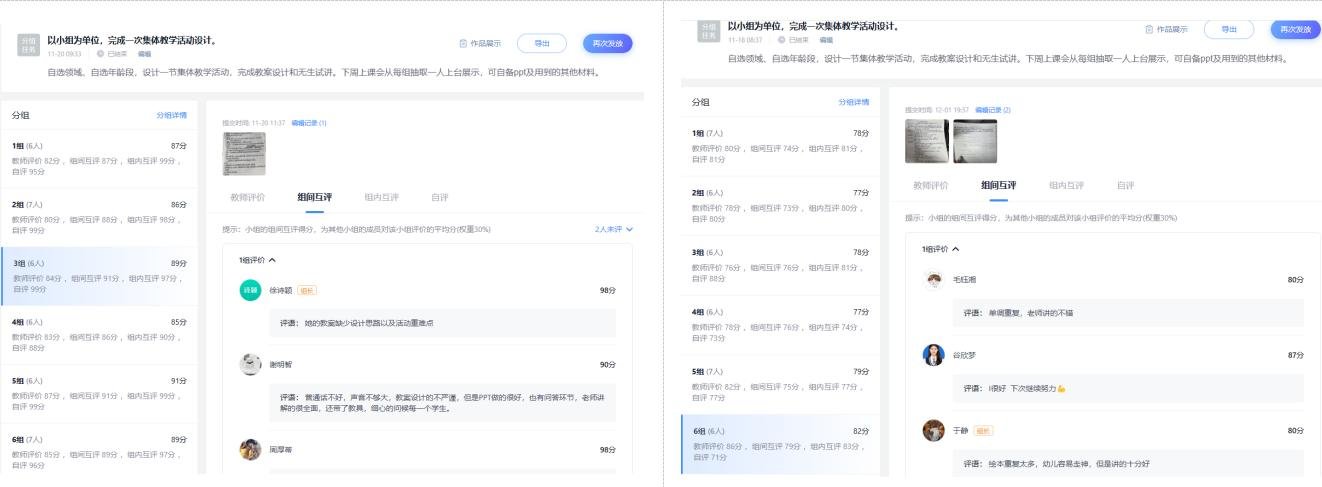This screenshot has height=487, width=1322.
Task: Open the thumbnail submitted at 11-20 11:37
Action: tap(244, 153)
